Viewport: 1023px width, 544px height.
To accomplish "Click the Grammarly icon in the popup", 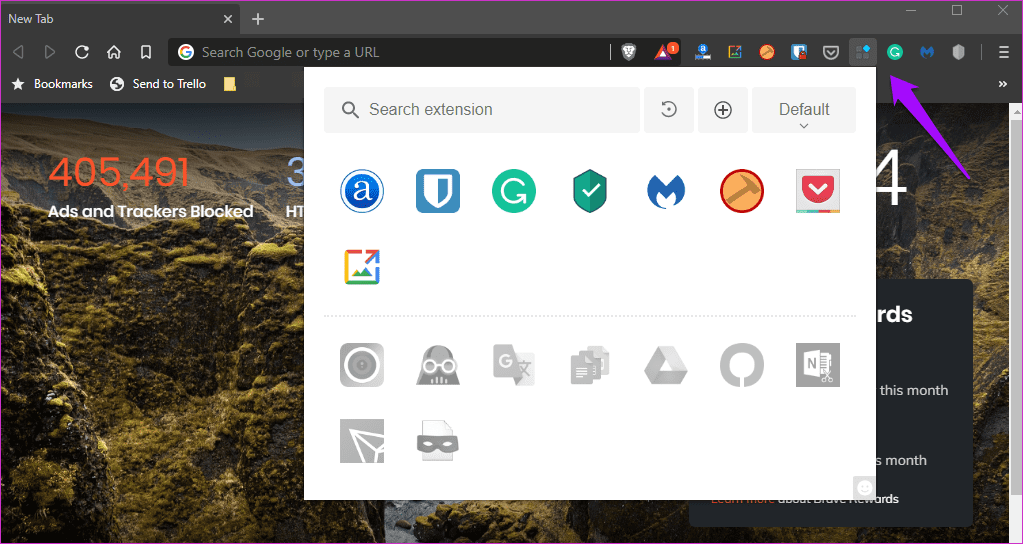I will (514, 191).
